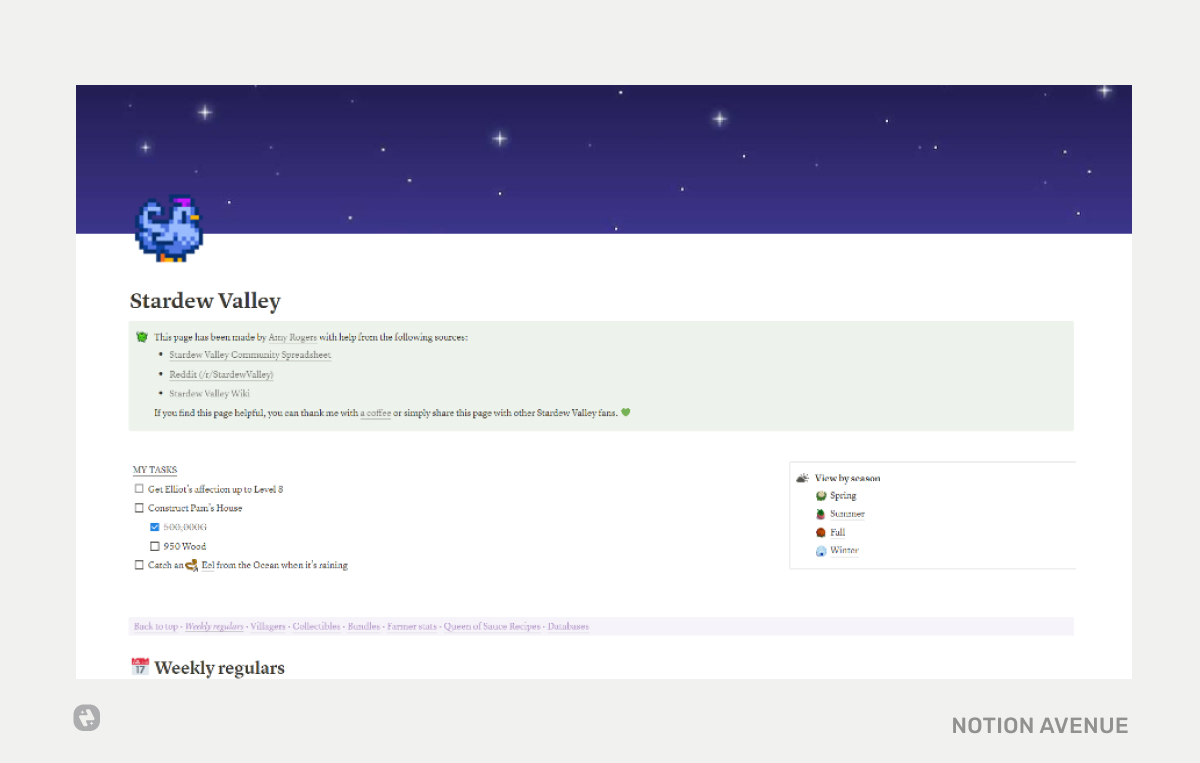Image resolution: width=1200 pixels, height=763 pixels.
Task: Click the Spring cauliflower icon
Action: click(823, 495)
